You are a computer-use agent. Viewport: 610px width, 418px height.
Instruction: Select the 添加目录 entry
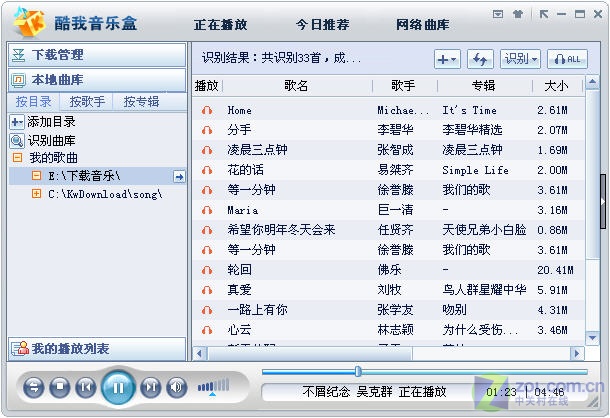pyautogui.click(x=51, y=122)
